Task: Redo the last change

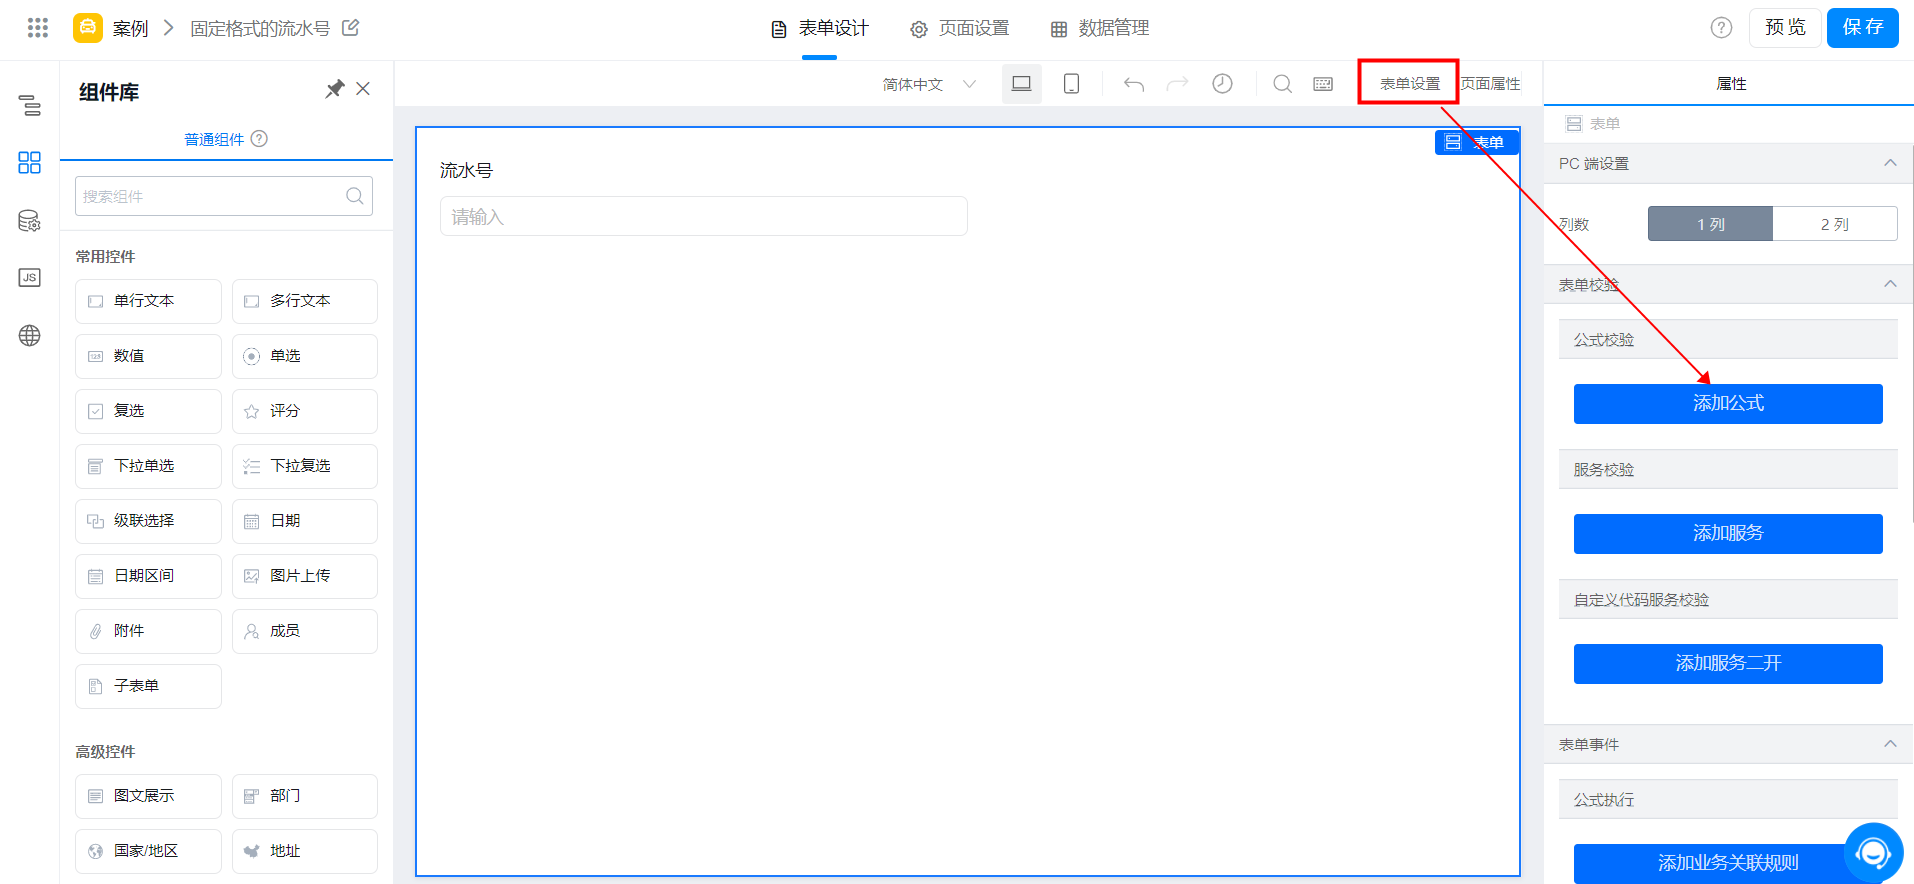Action: pyautogui.click(x=1178, y=84)
